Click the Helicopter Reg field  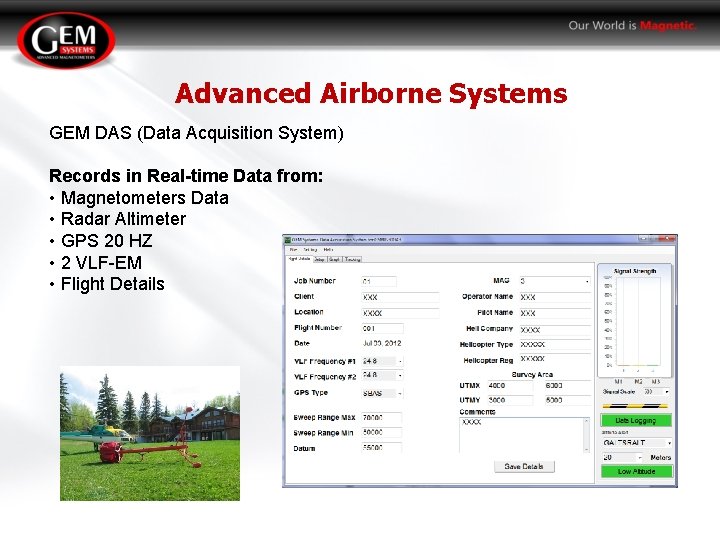555,359
